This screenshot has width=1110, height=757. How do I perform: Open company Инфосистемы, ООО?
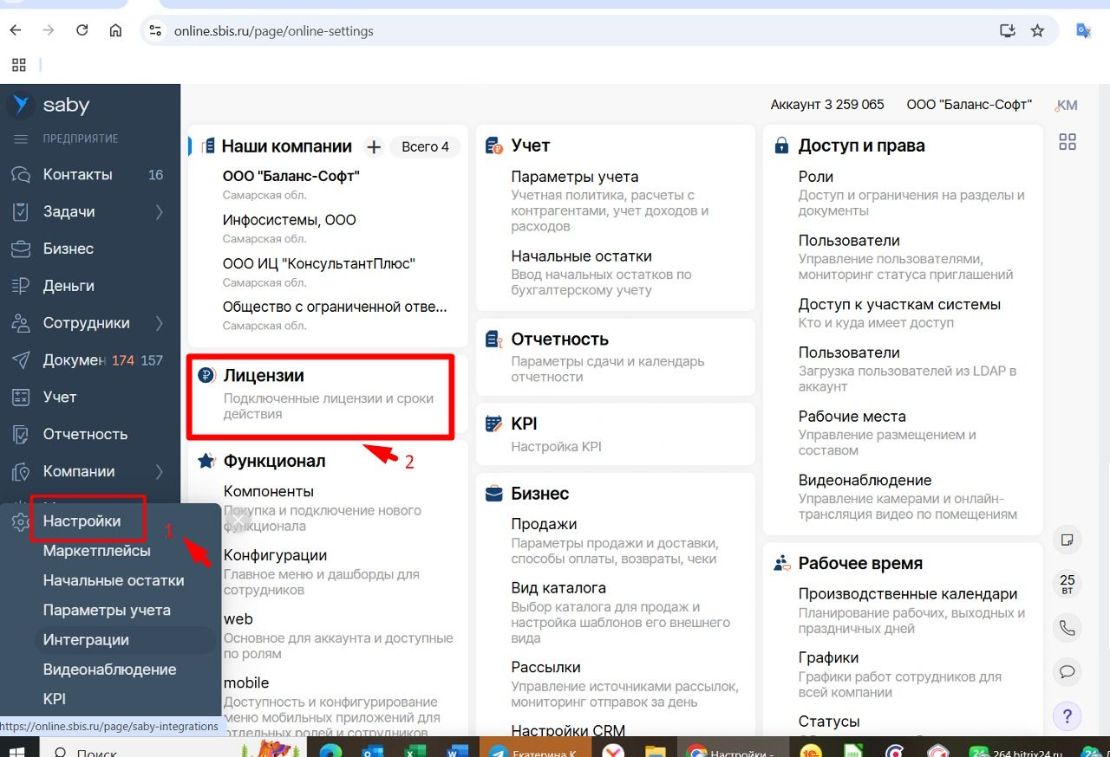point(289,220)
